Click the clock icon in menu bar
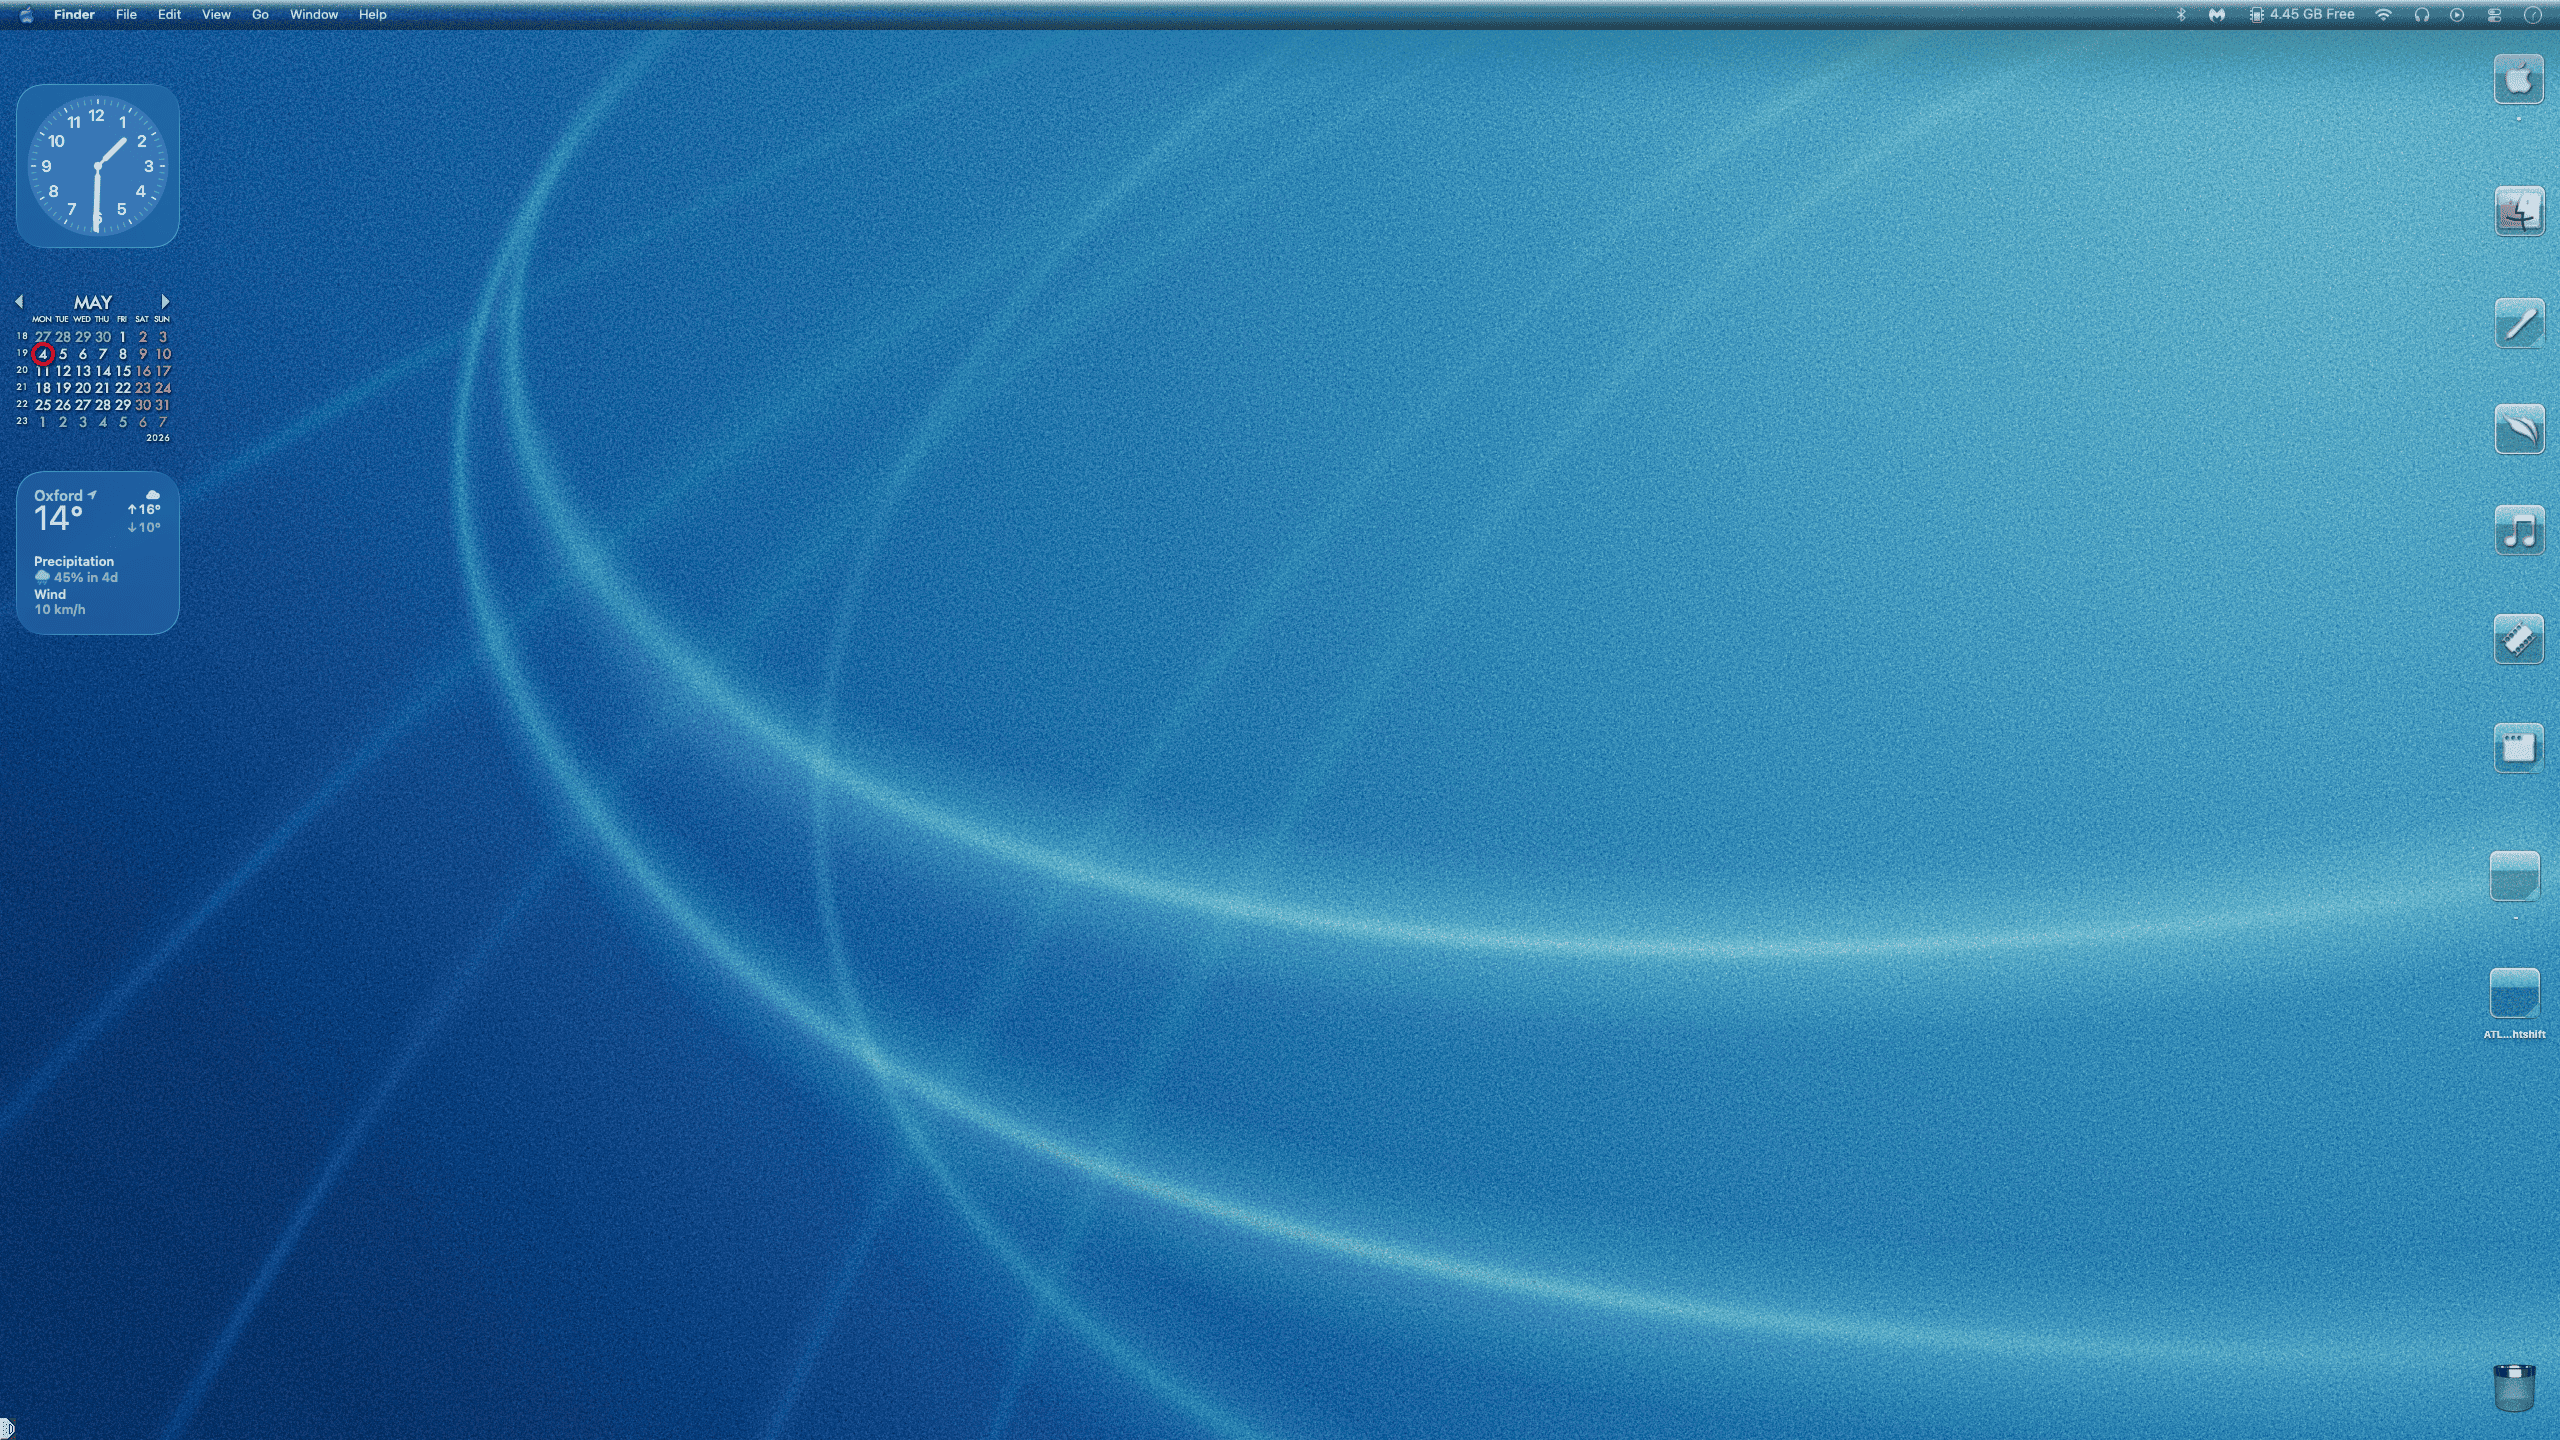2560x1440 pixels. click(2532, 15)
